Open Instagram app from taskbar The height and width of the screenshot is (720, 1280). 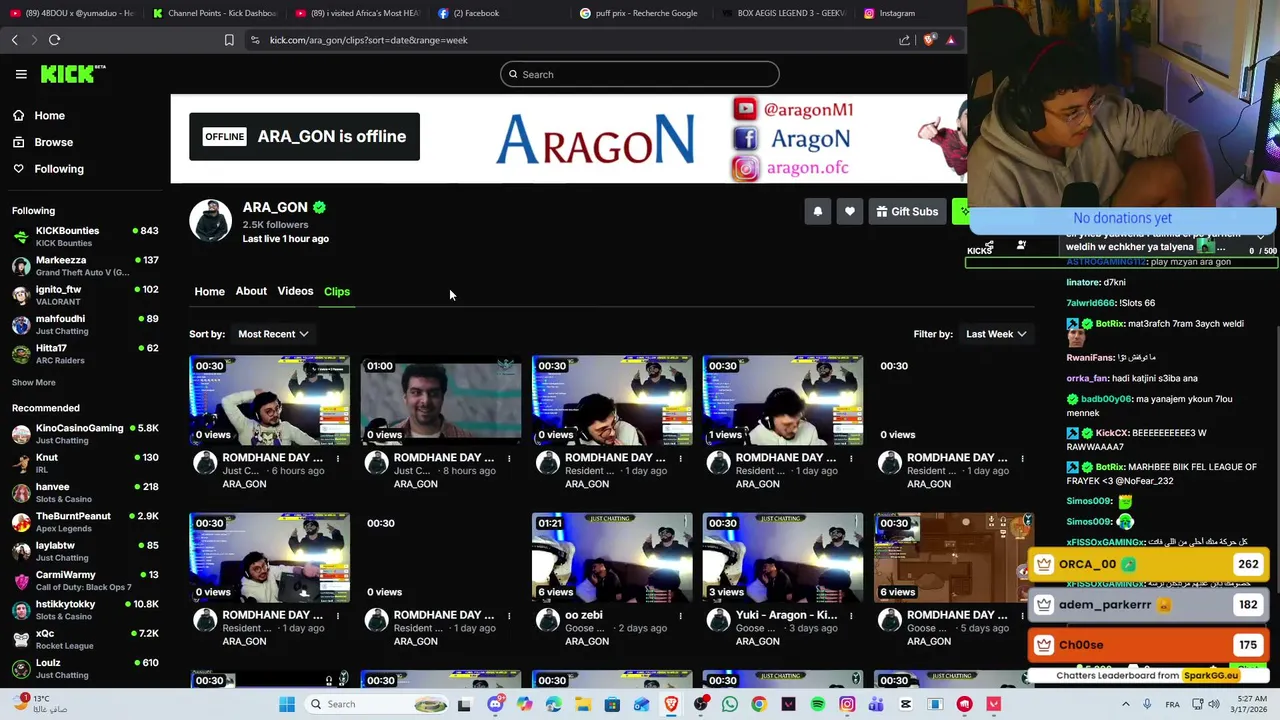coord(847,704)
